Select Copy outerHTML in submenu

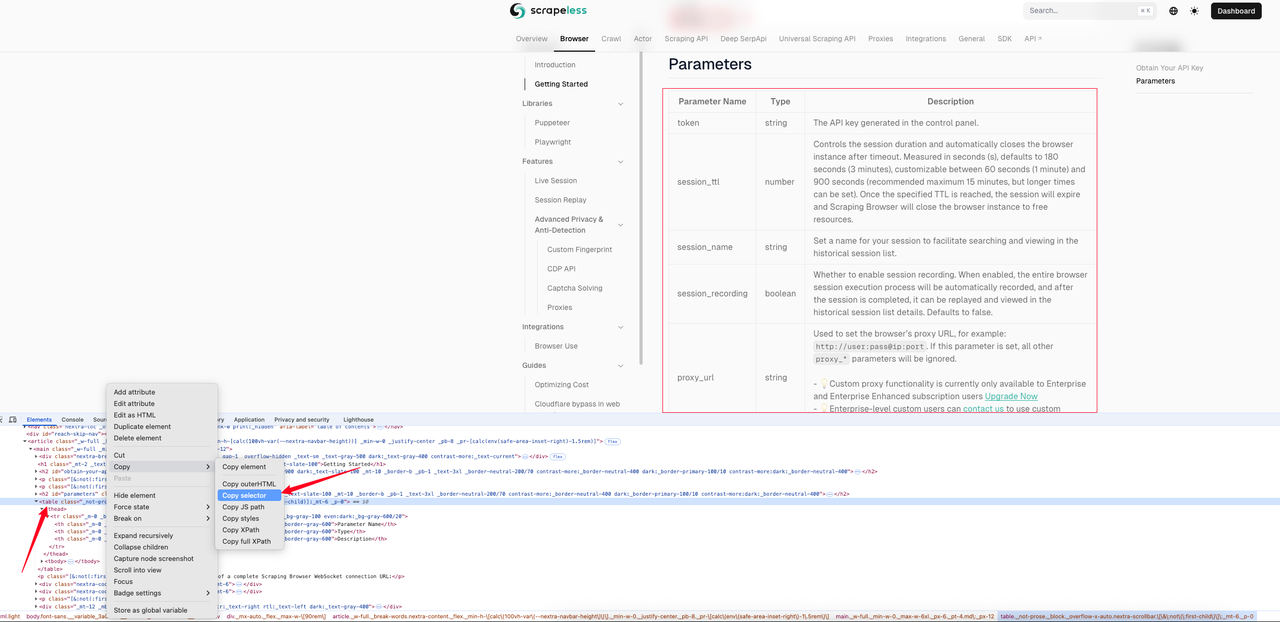[249, 484]
